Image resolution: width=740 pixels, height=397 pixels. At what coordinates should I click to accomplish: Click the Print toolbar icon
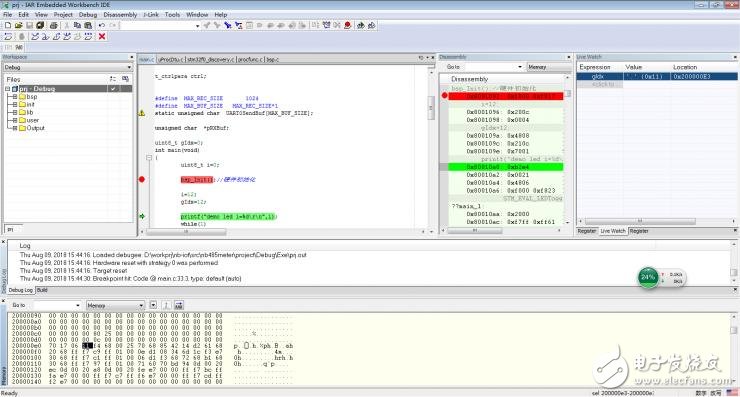click(53, 25)
